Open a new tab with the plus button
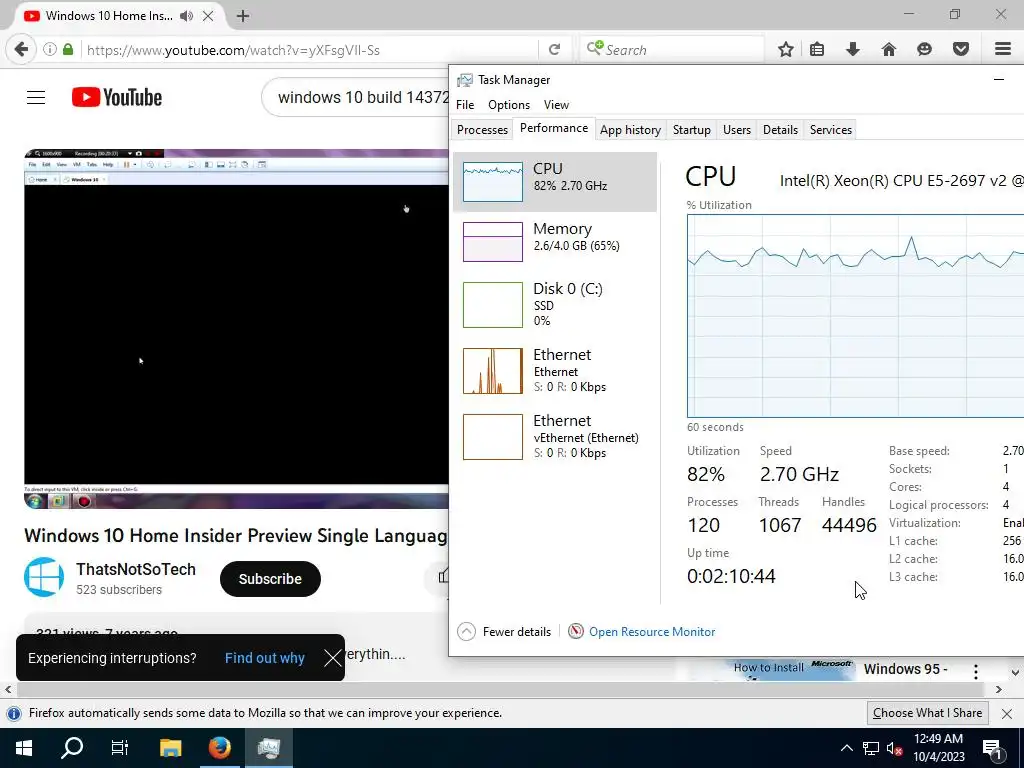Image resolution: width=1024 pixels, height=768 pixels. coord(243,16)
